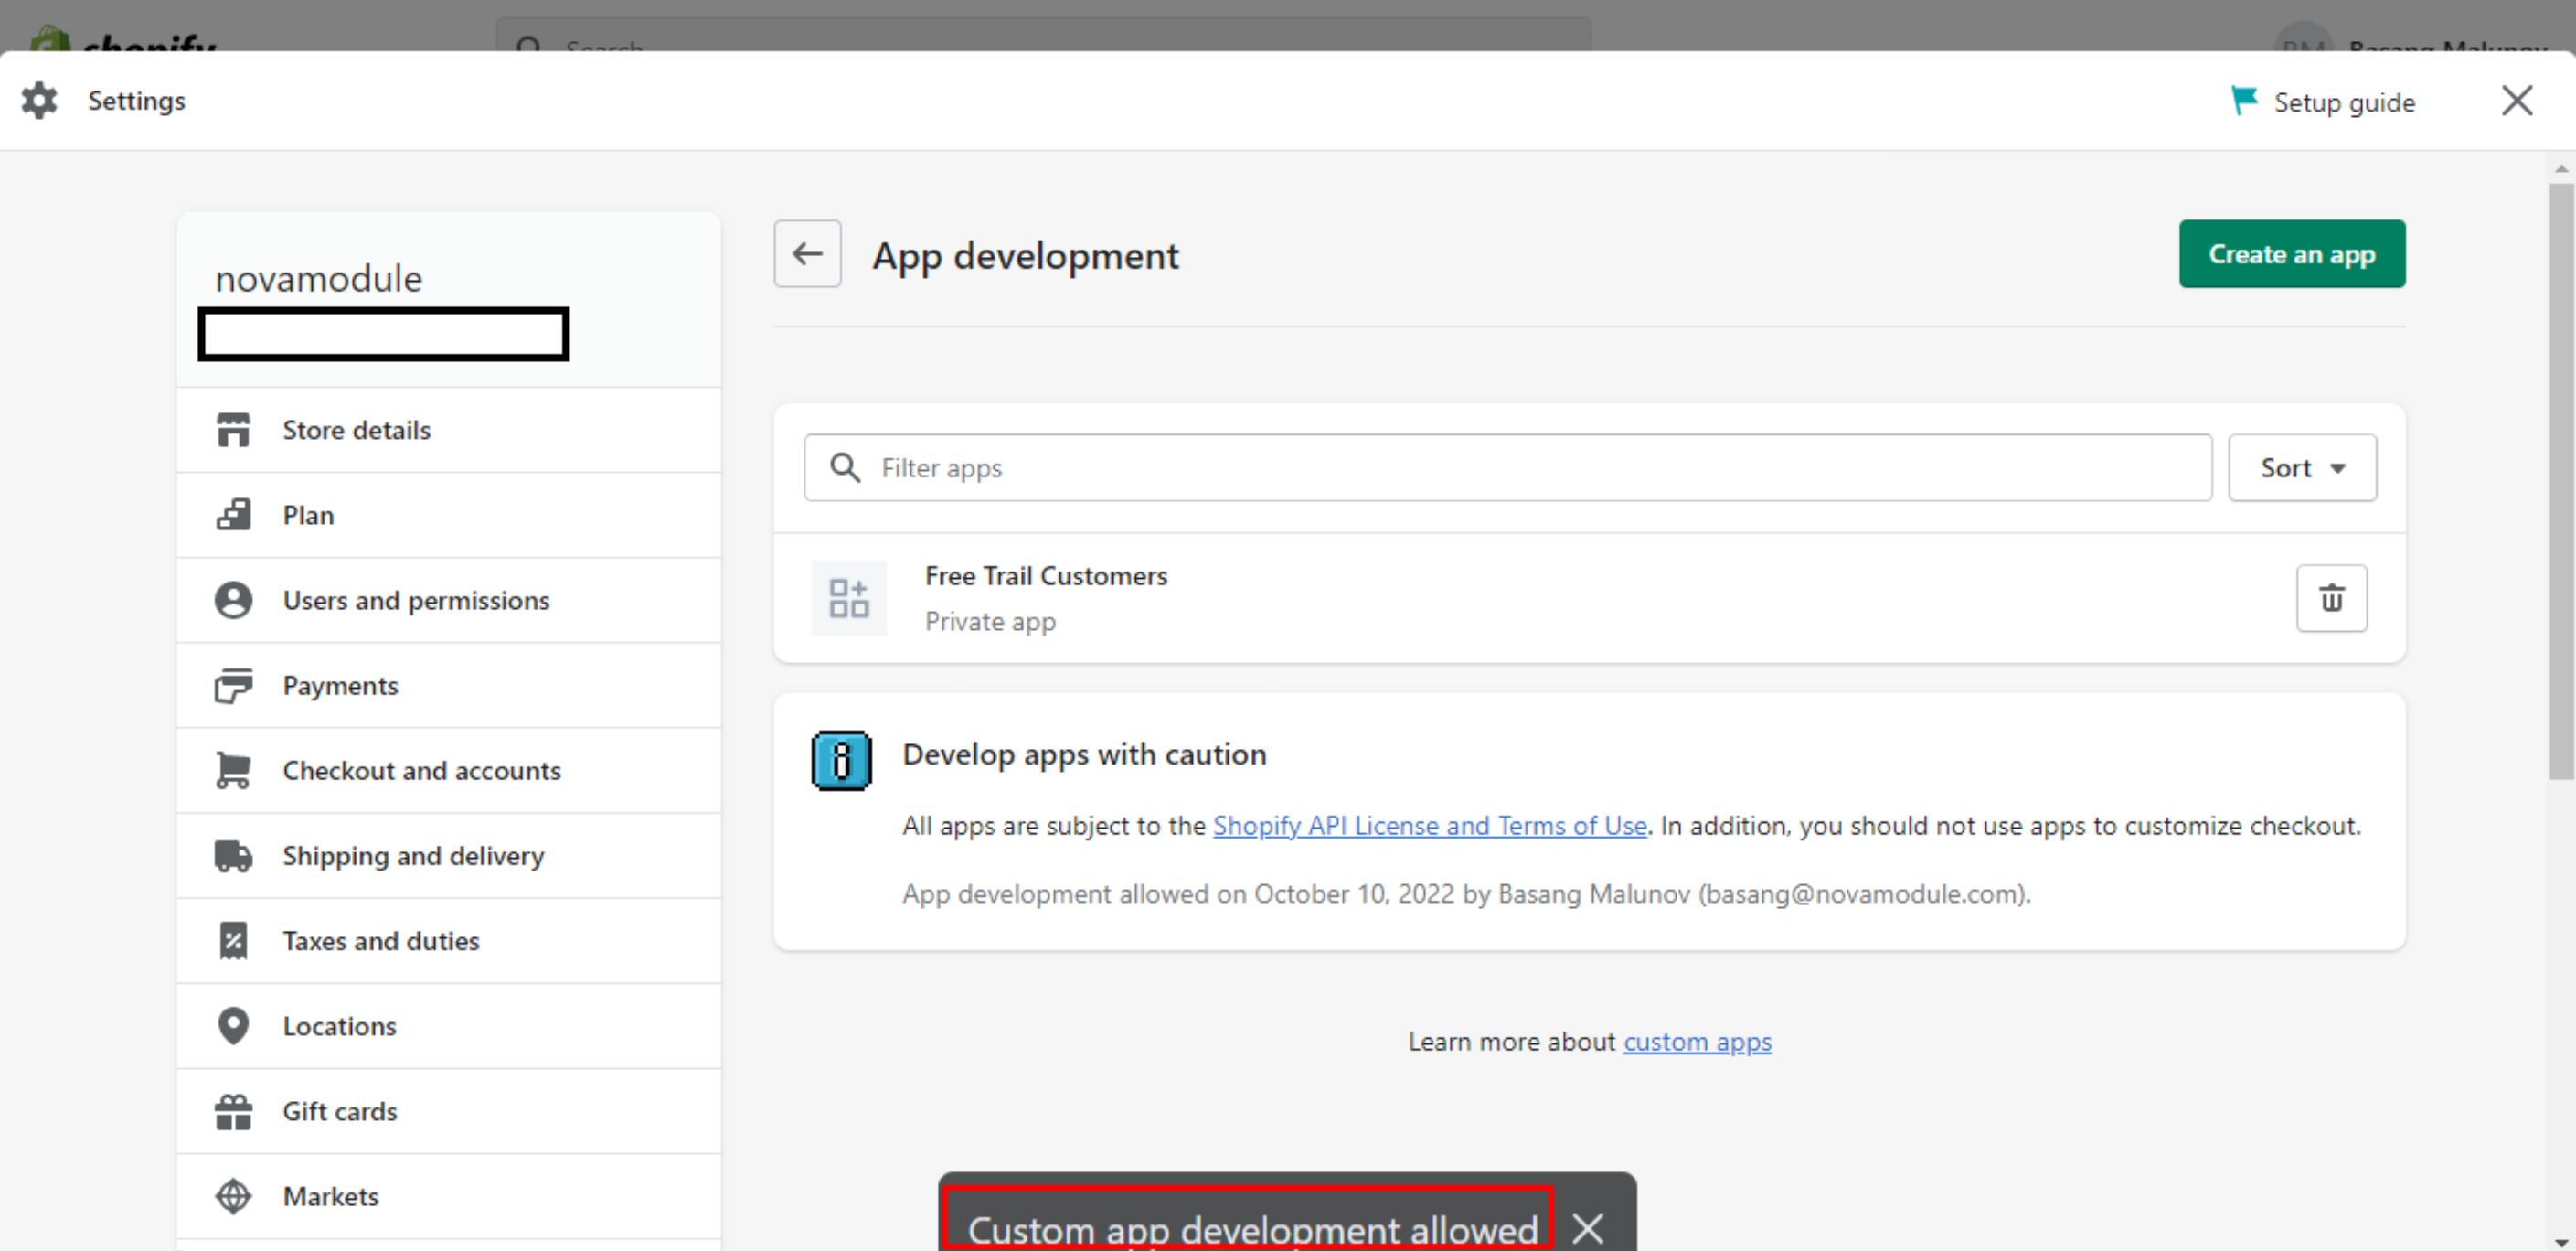Open Taxes and duties

pos(448,941)
